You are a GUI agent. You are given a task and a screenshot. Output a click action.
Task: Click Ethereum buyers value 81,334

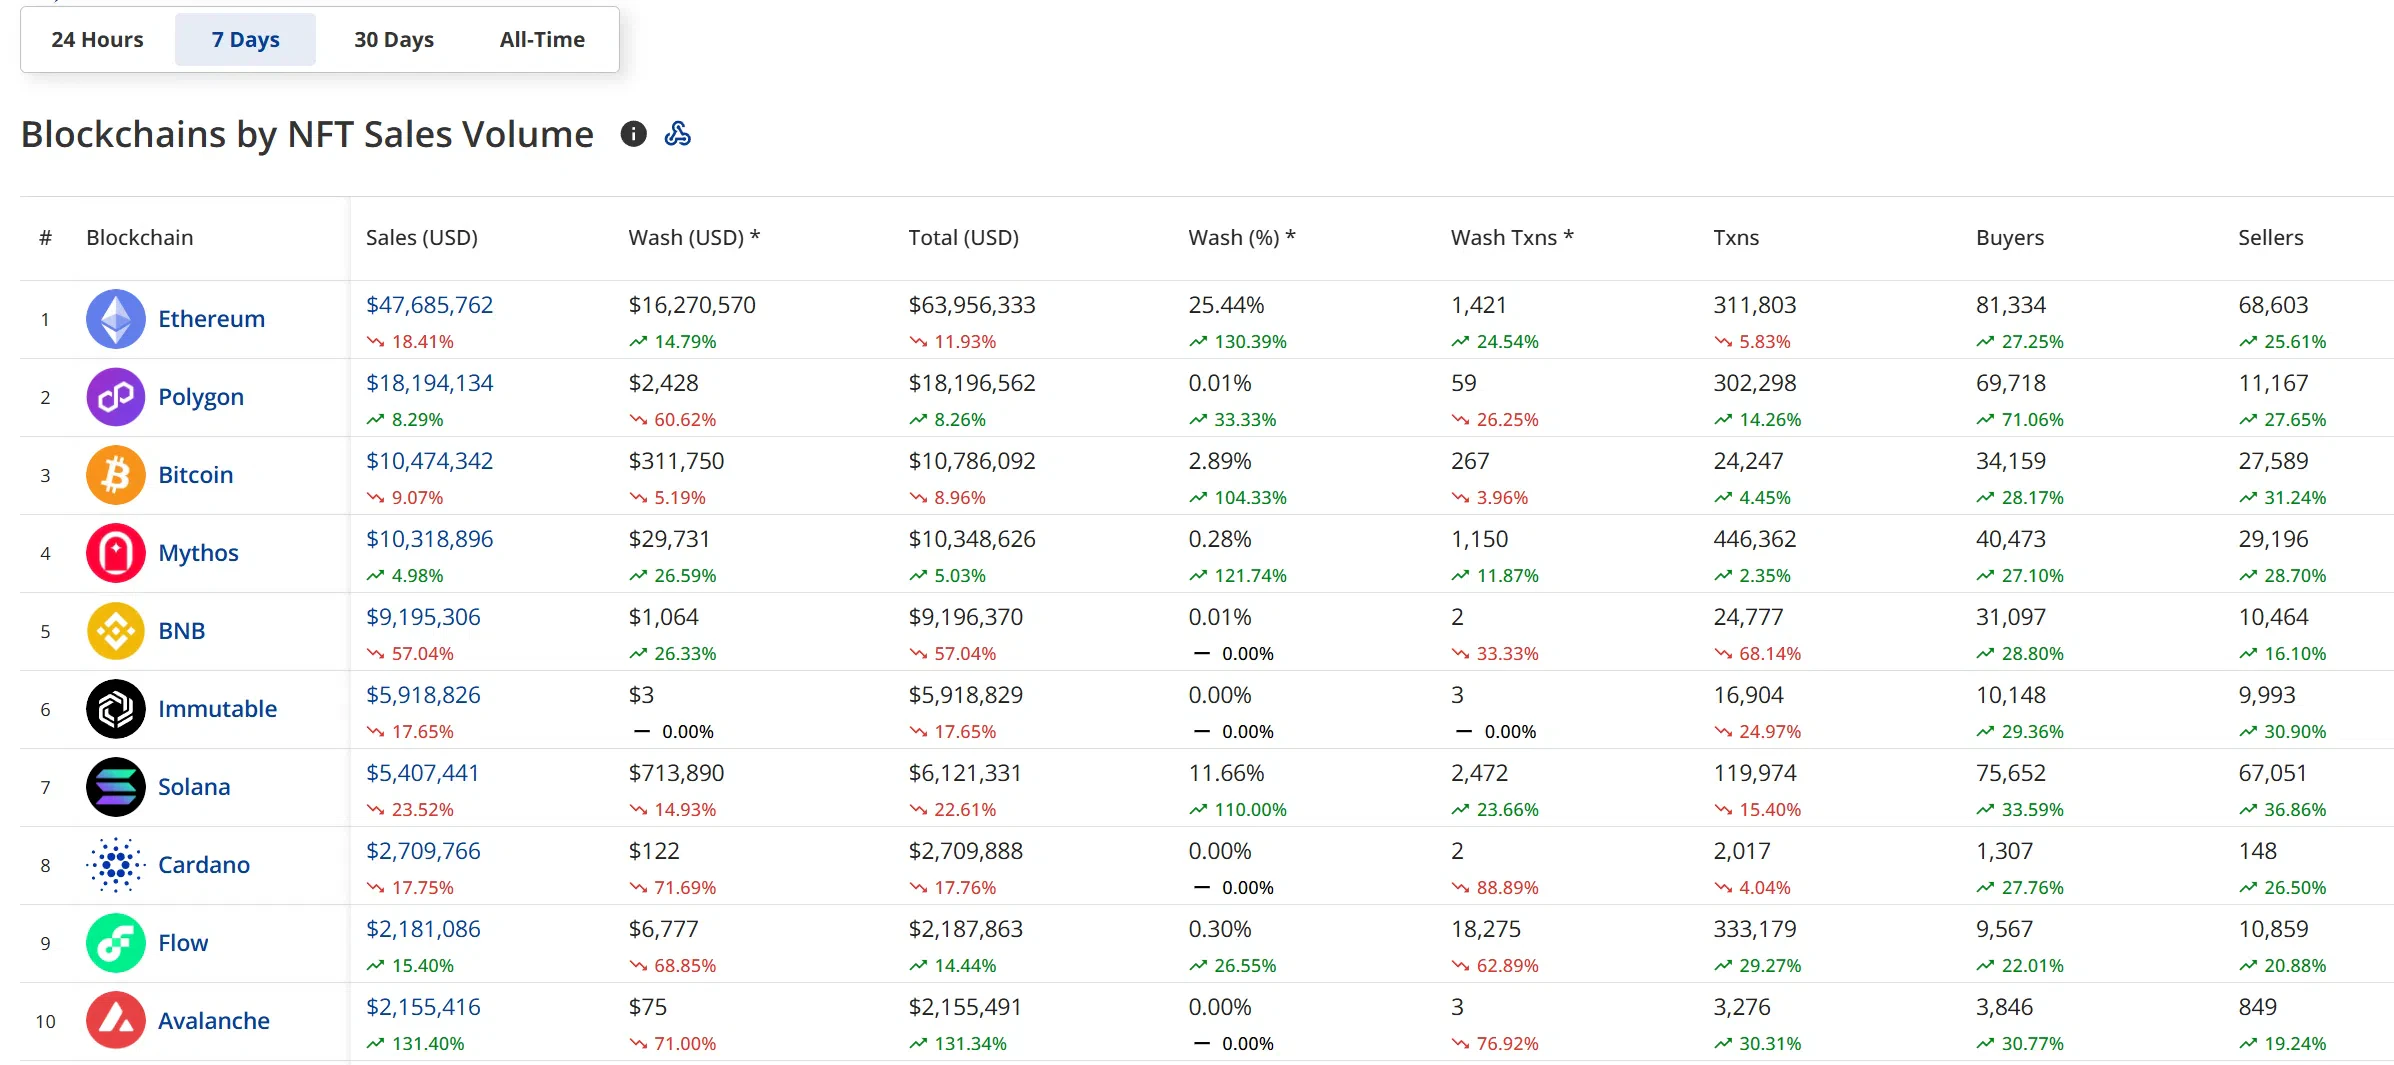point(2011,305)
